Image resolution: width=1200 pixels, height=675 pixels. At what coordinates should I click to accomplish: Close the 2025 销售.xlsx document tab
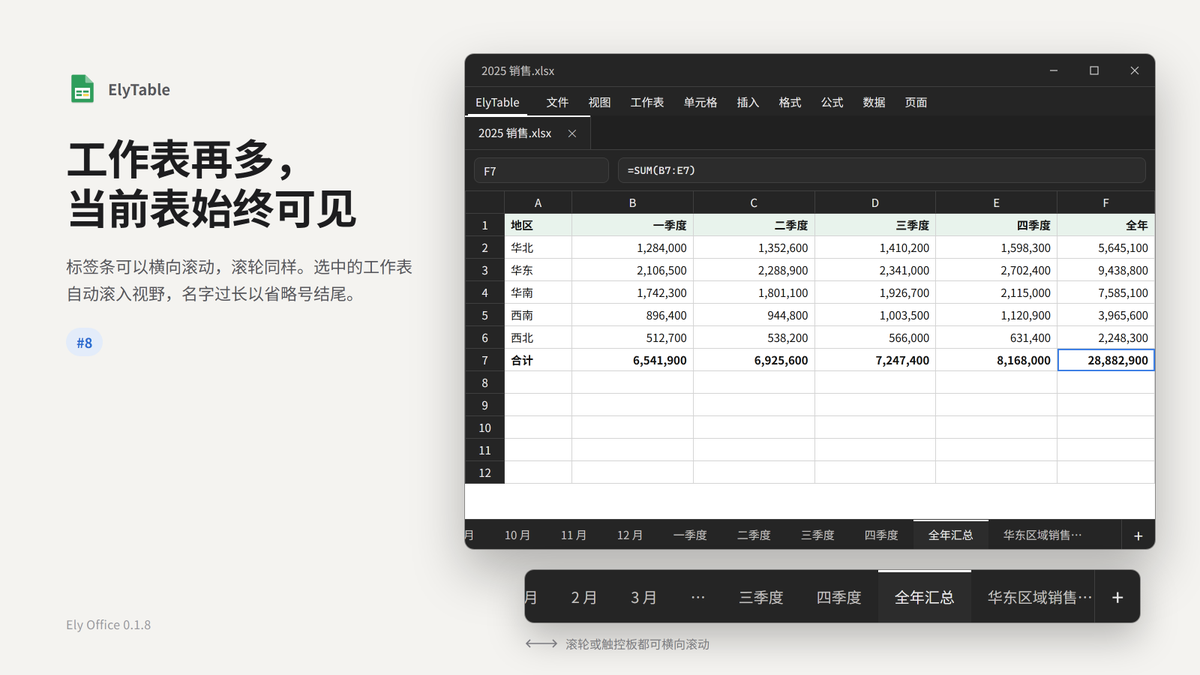click(572, 133)
